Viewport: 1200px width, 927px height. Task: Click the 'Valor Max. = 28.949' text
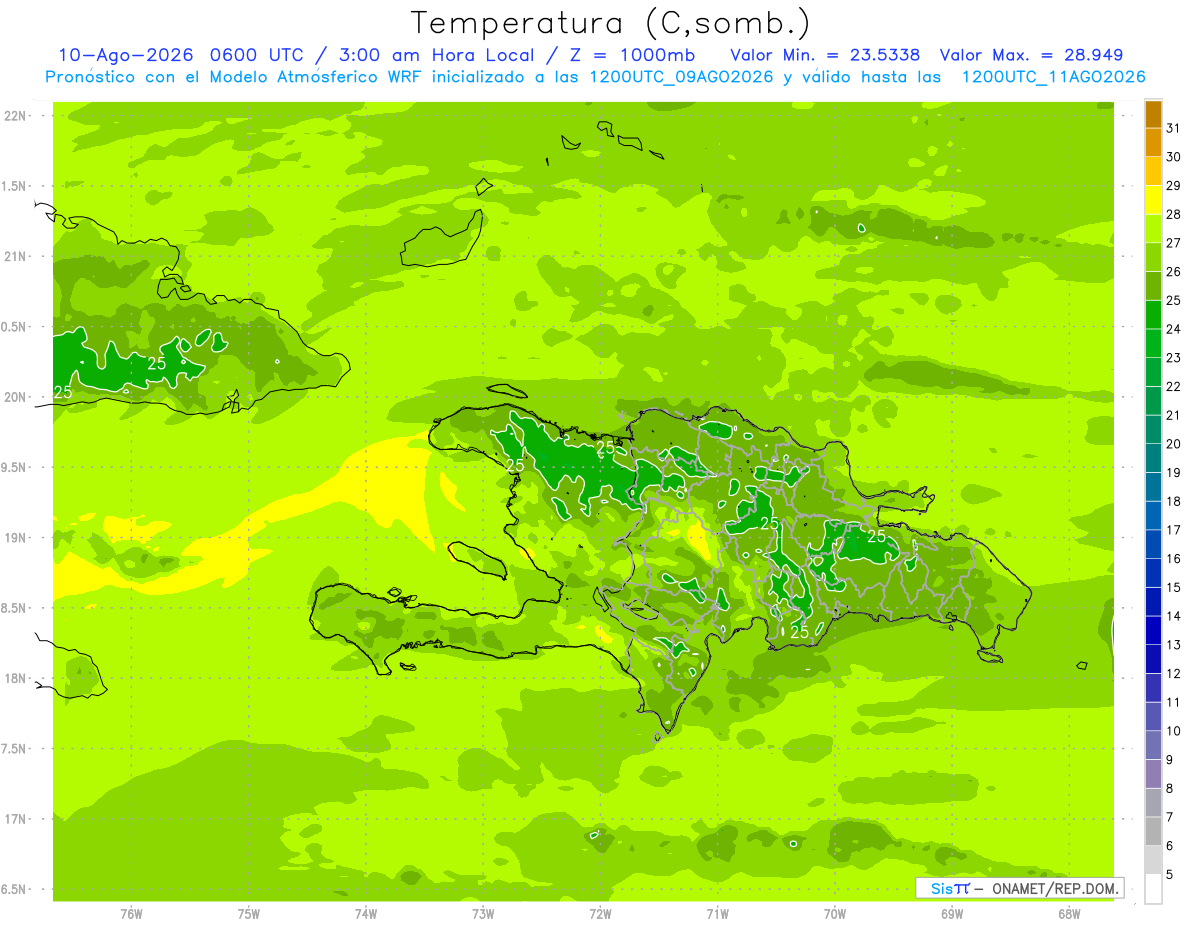click(1032, 55)
